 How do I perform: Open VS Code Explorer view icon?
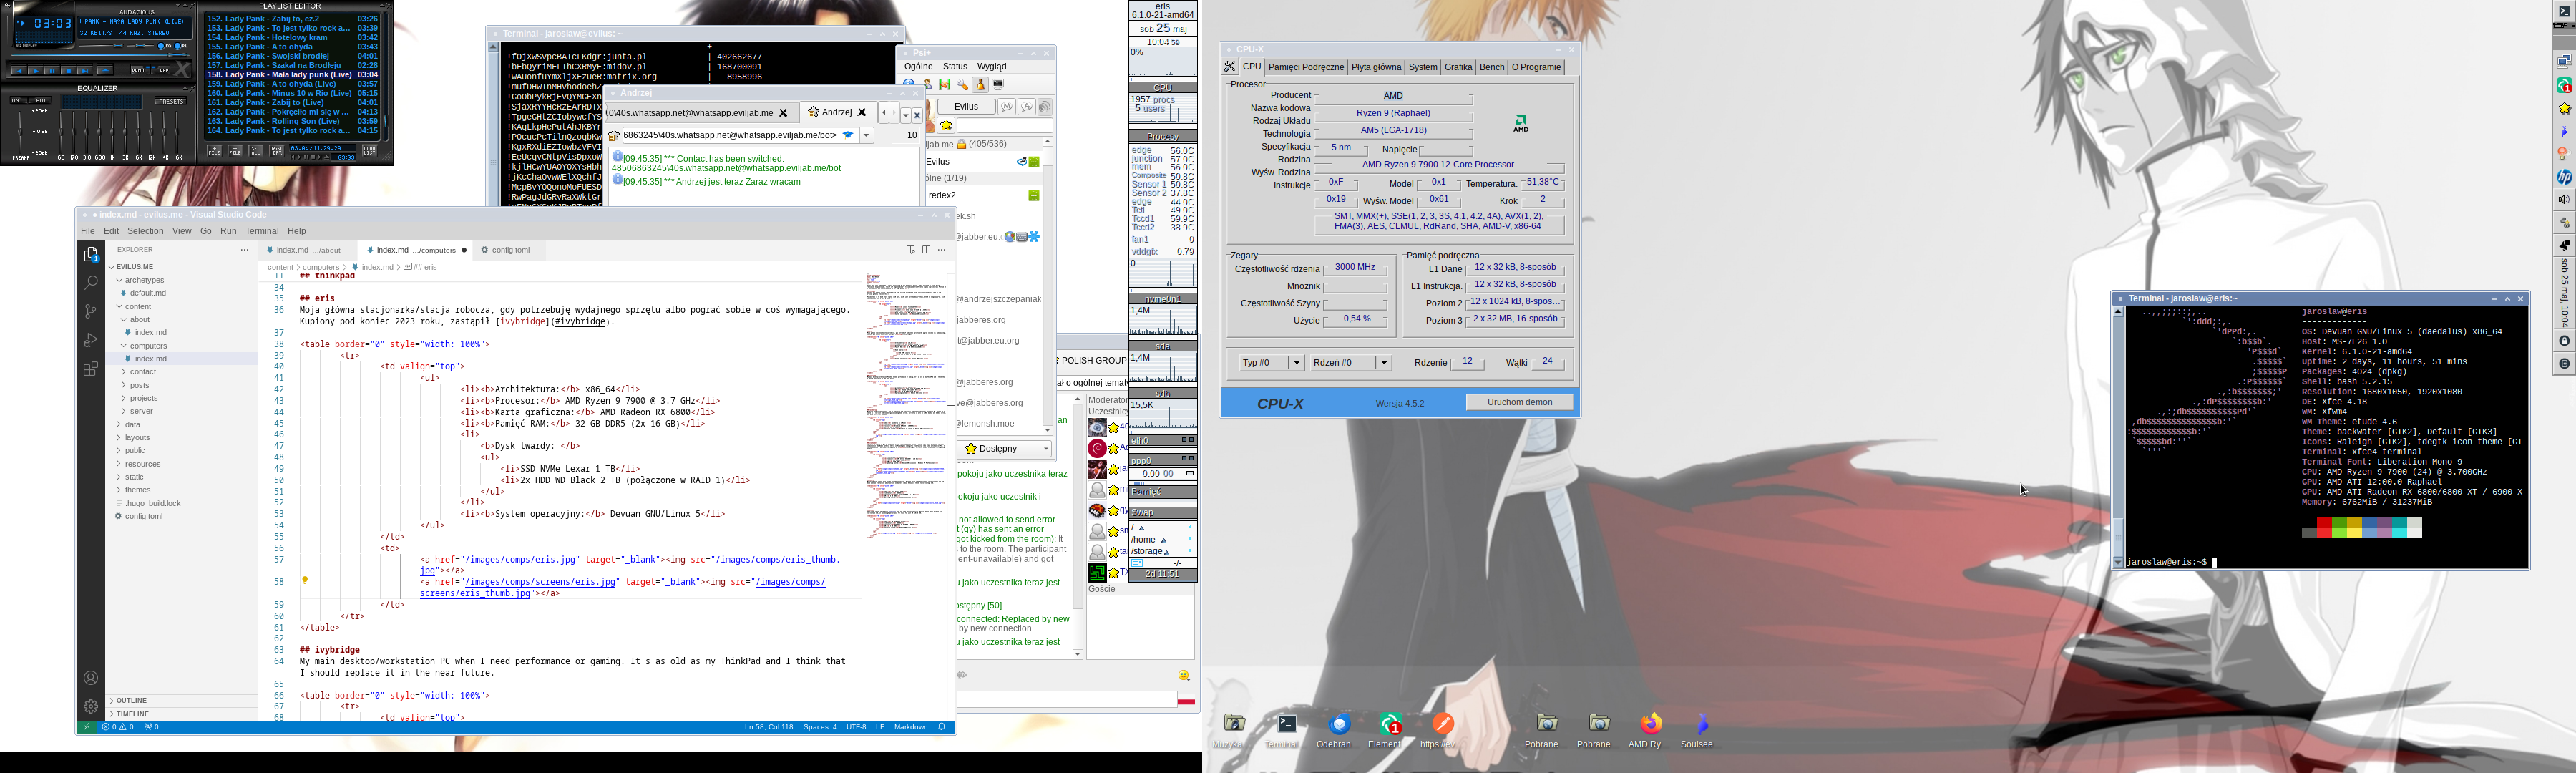pyautogui.click(x=91, y=255)
